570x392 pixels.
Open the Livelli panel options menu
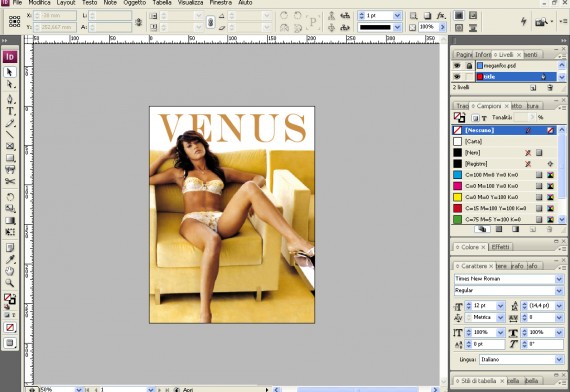click(562, 56)
